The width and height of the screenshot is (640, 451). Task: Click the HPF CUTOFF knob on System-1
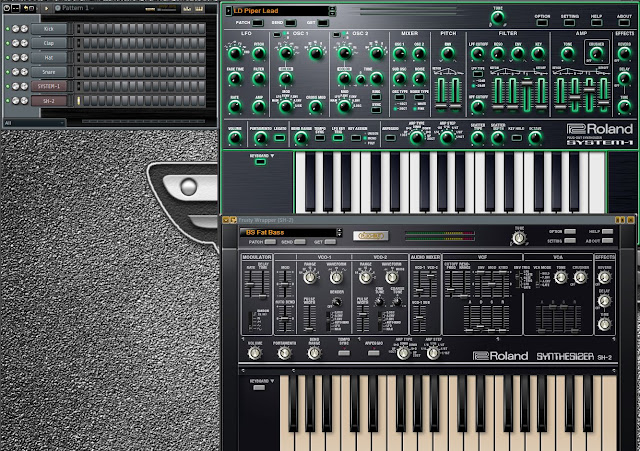point(478,107)
